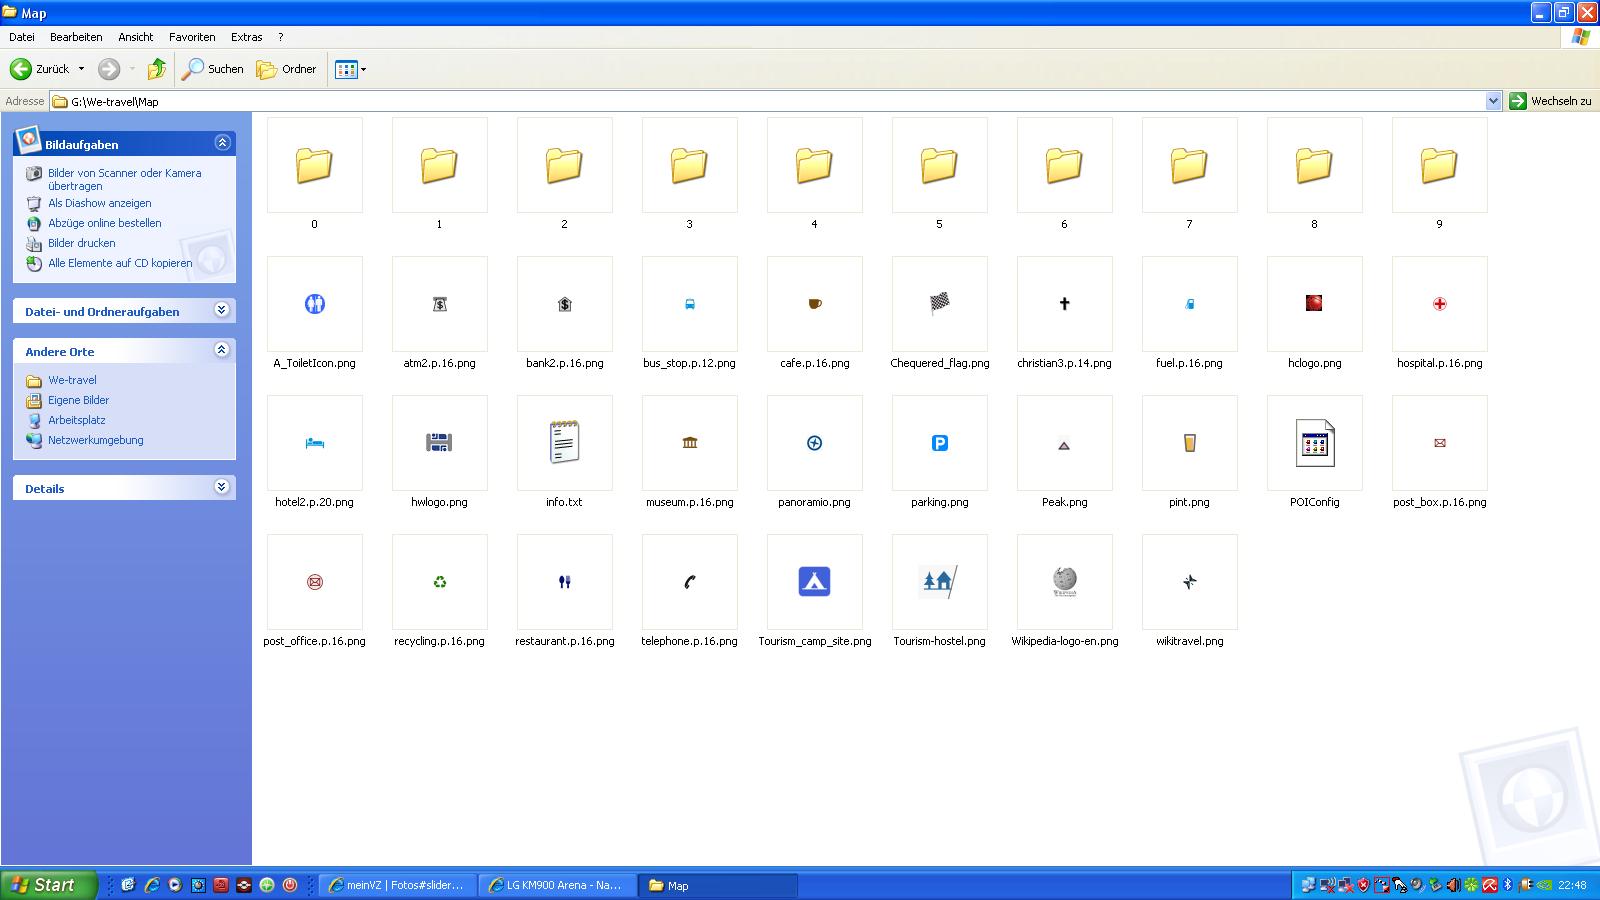Image resolution: width=1600 pixels, height=900 pixels.
Task: Select the post_office.p.16.png icon
Action: point(315,582)
